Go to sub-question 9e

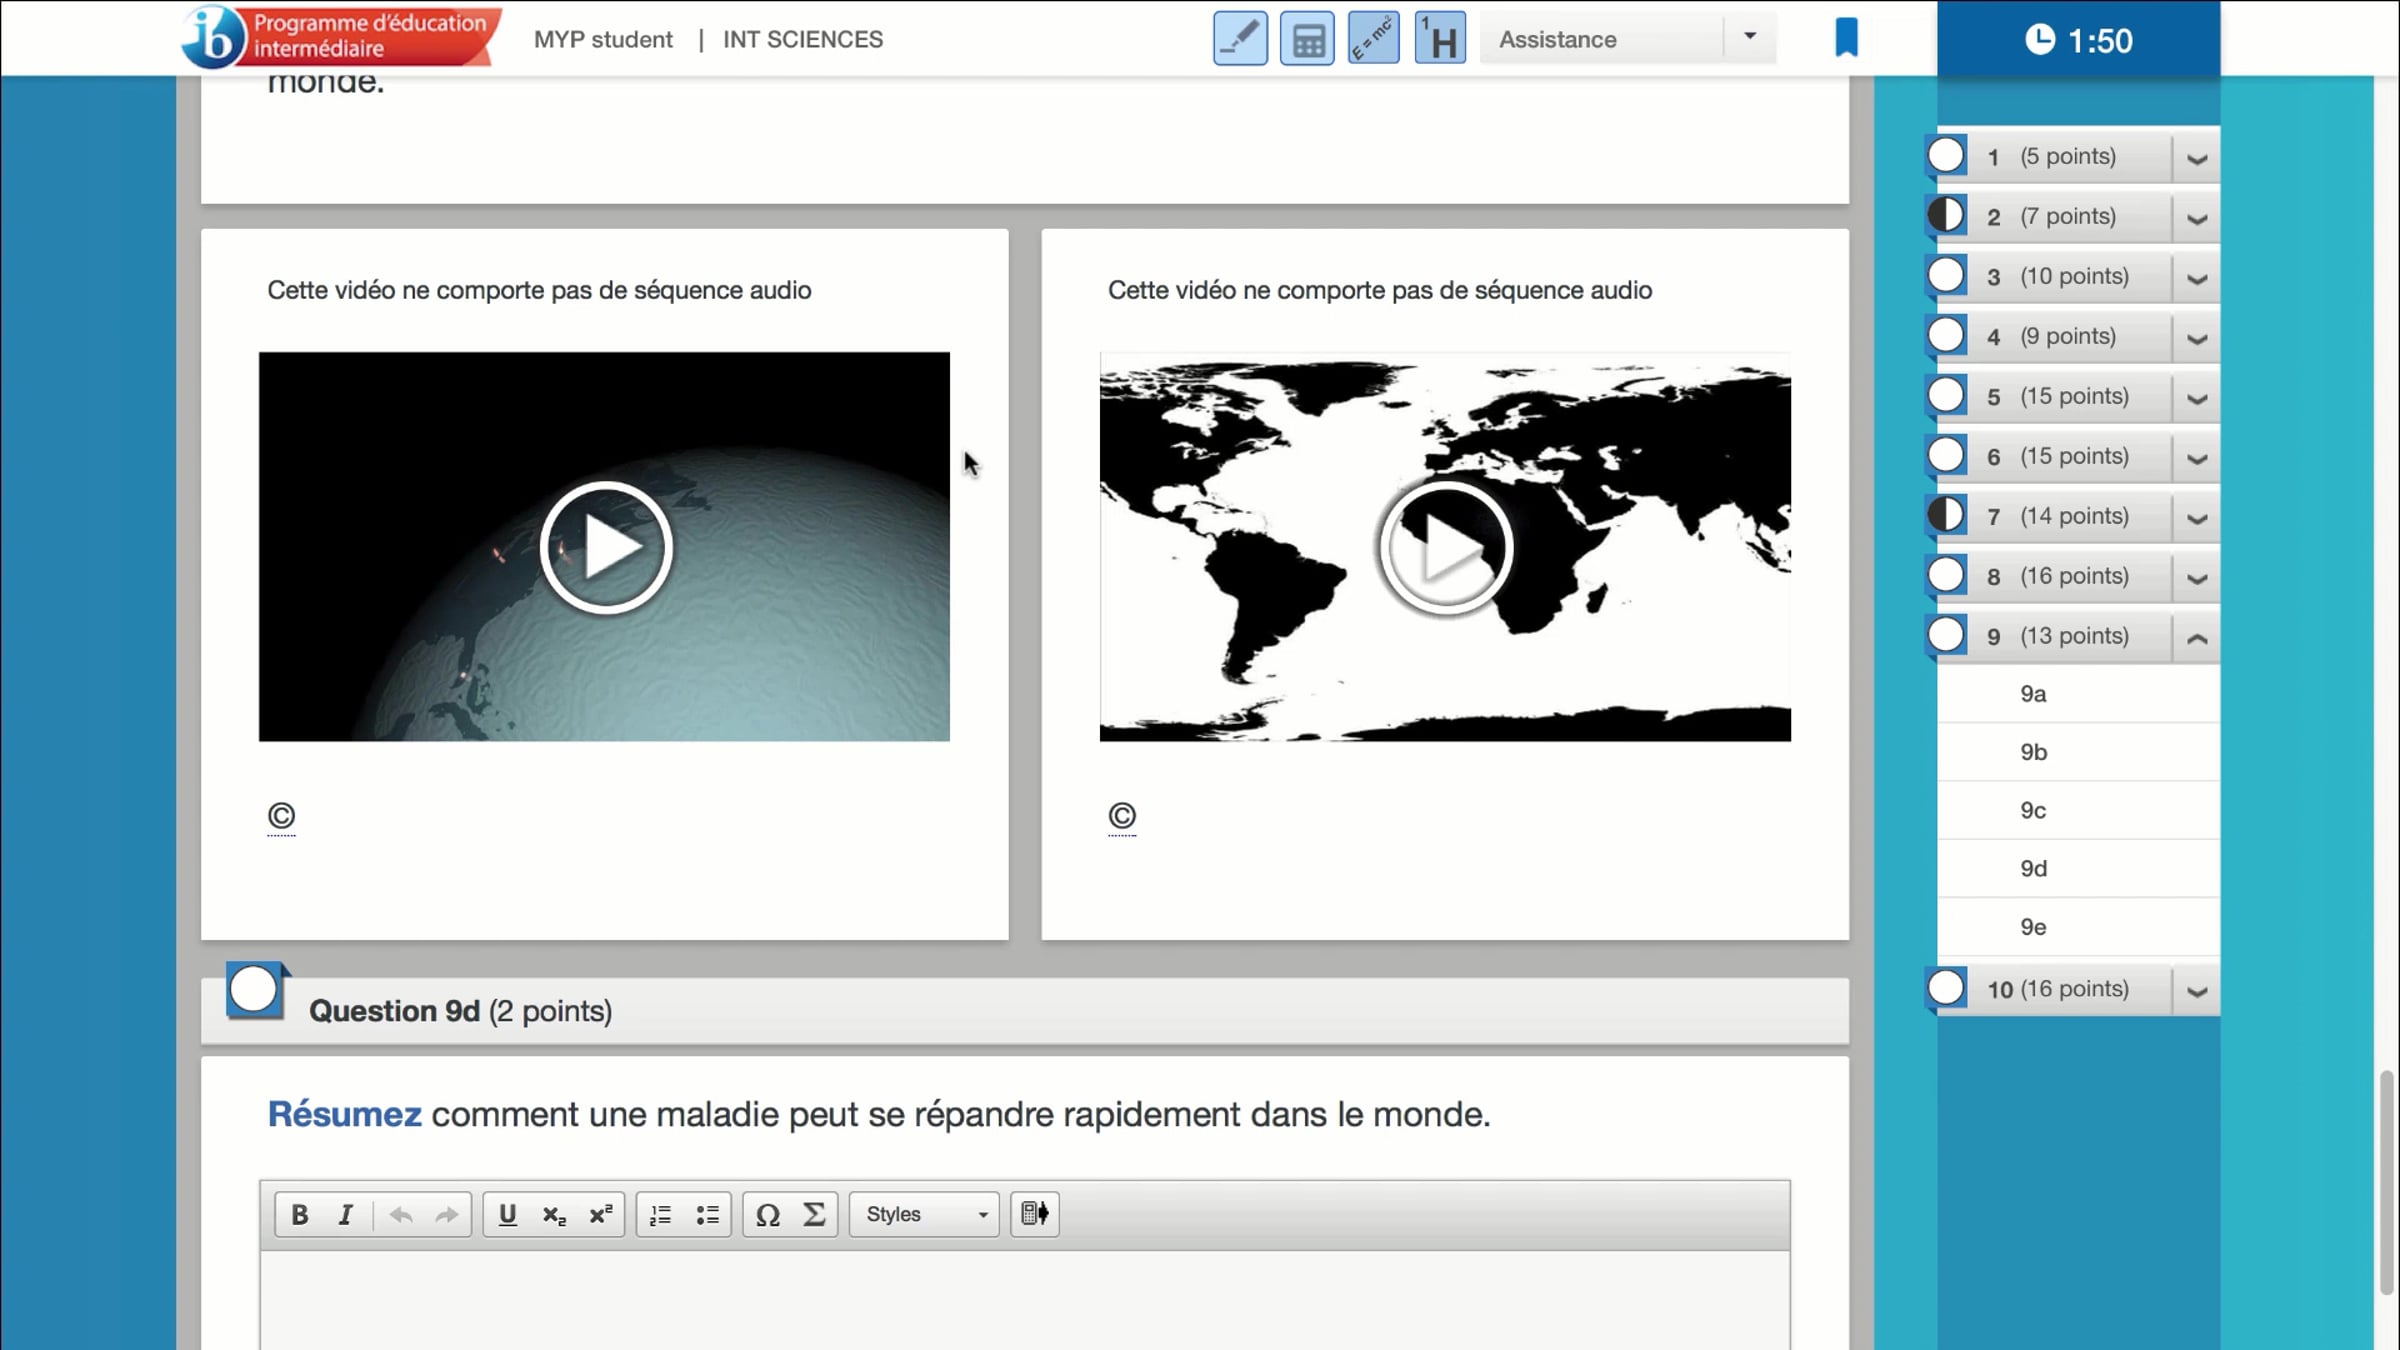2033,927
